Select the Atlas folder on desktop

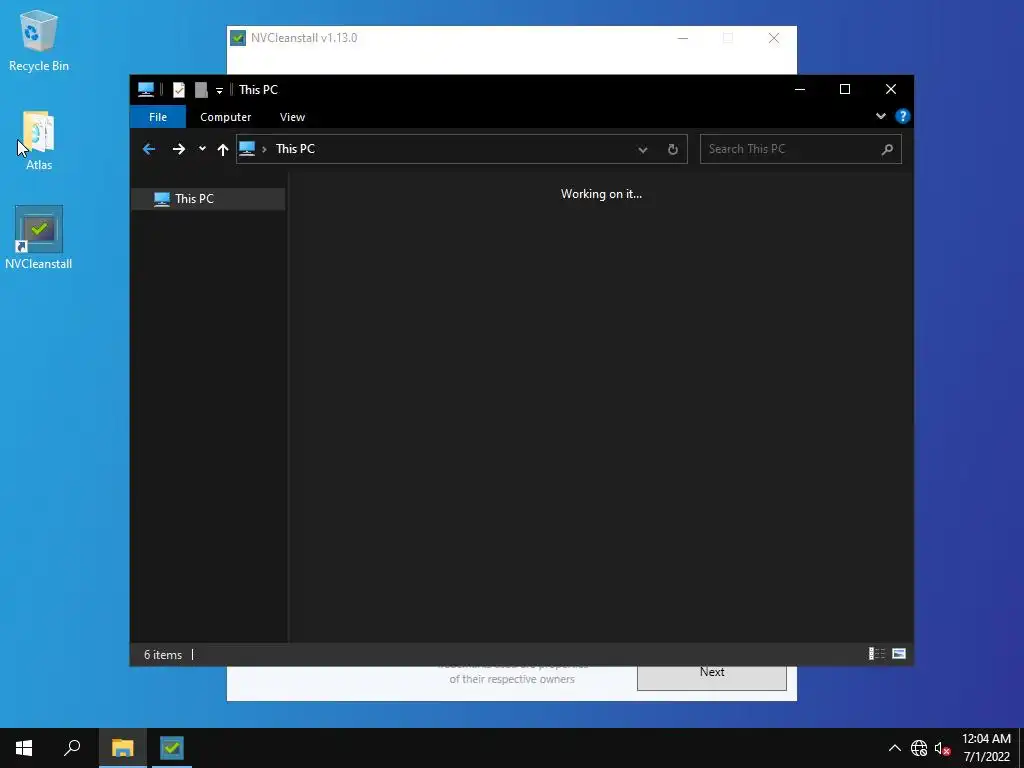click(x=39, y=140)
